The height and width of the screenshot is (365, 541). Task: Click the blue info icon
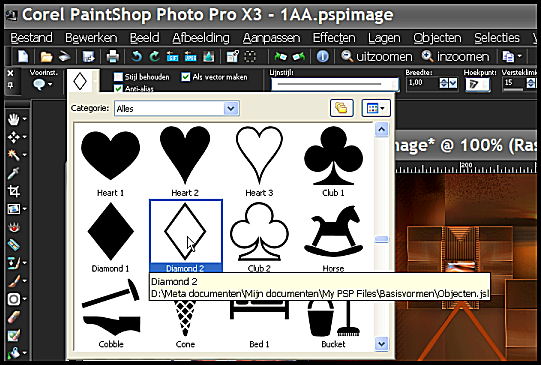pyautogui.click(x=323, y=56)
